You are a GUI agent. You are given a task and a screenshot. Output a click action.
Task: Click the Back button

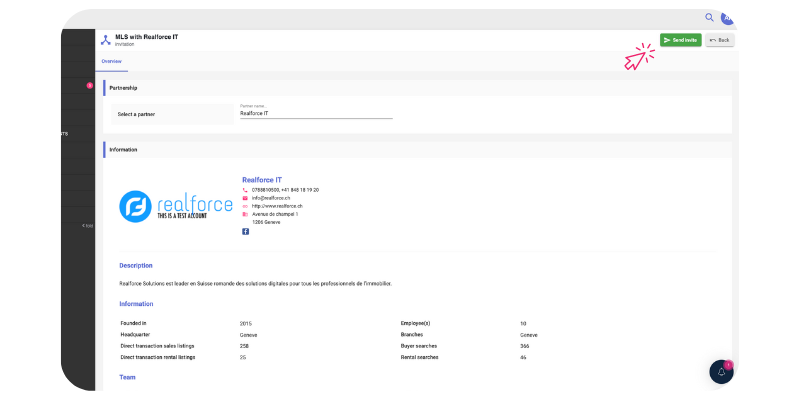719,40
